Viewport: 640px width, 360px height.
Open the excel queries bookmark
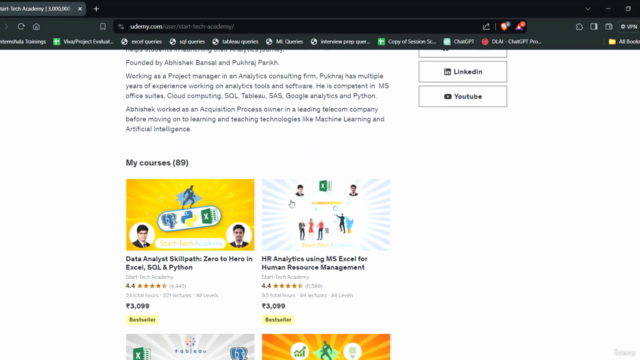point(142,42)
